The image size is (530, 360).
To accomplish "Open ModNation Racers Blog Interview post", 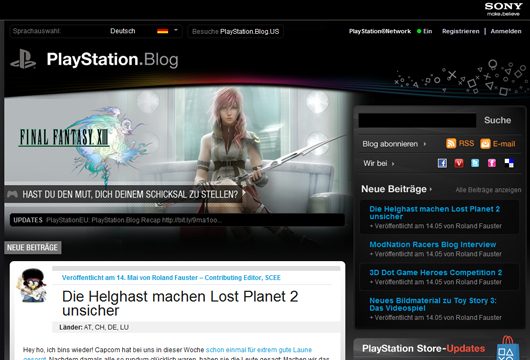I will click(x=432, y=244).
